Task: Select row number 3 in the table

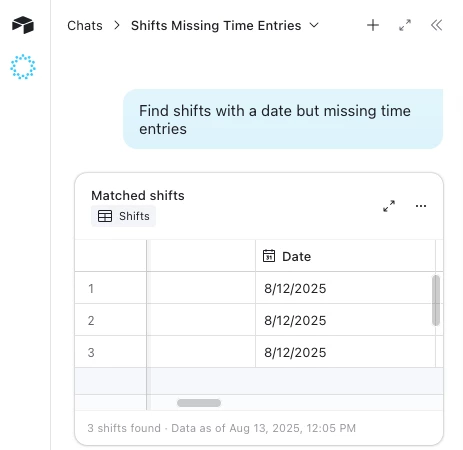Action: click(x=91, y=352)
